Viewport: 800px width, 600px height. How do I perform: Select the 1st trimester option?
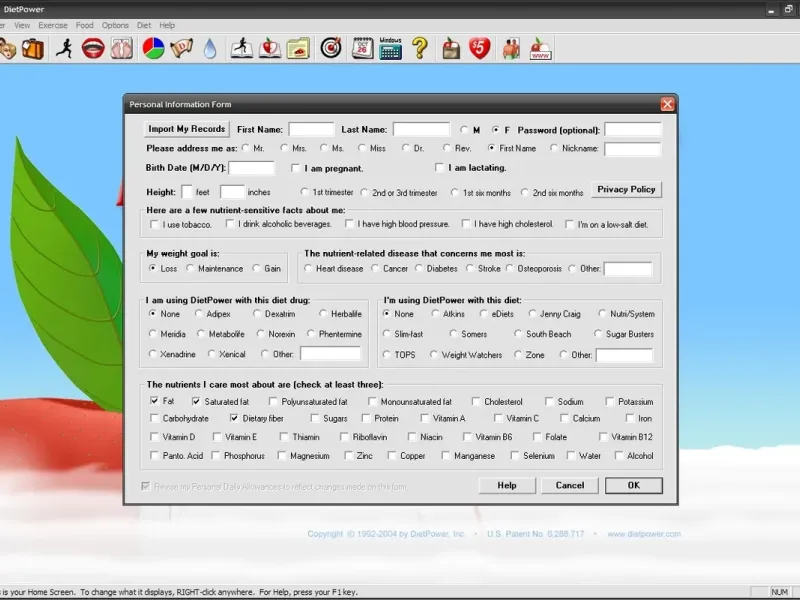tap(305, 192)
